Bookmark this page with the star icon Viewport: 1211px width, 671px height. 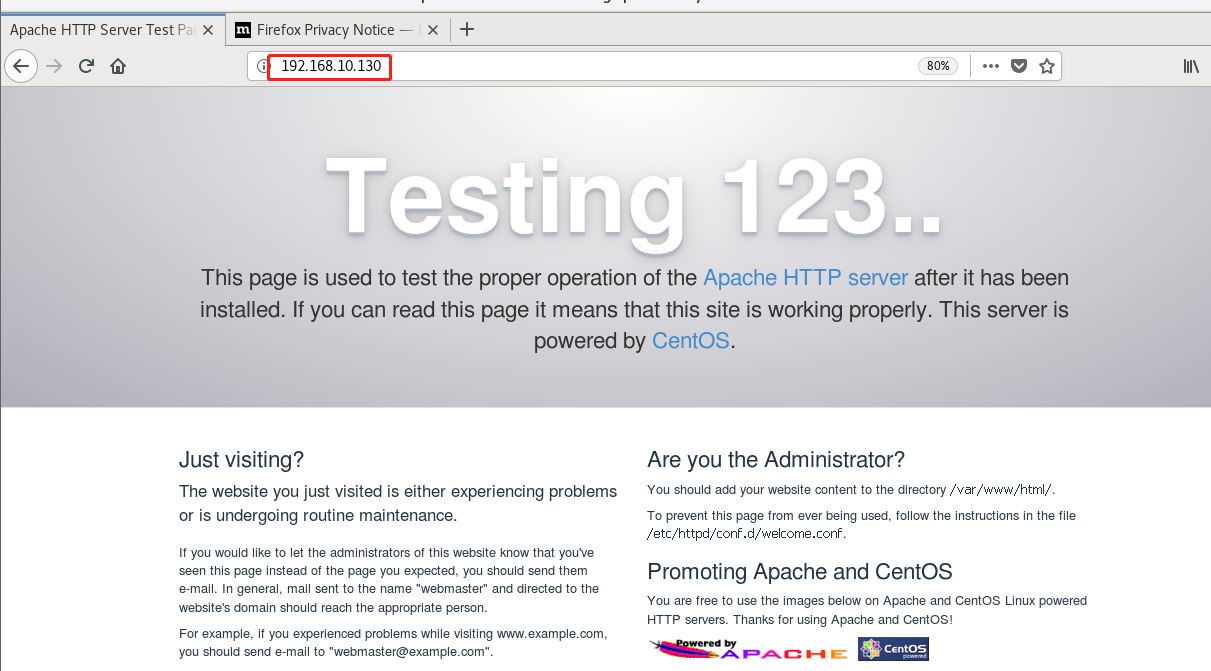point(1047,67)
